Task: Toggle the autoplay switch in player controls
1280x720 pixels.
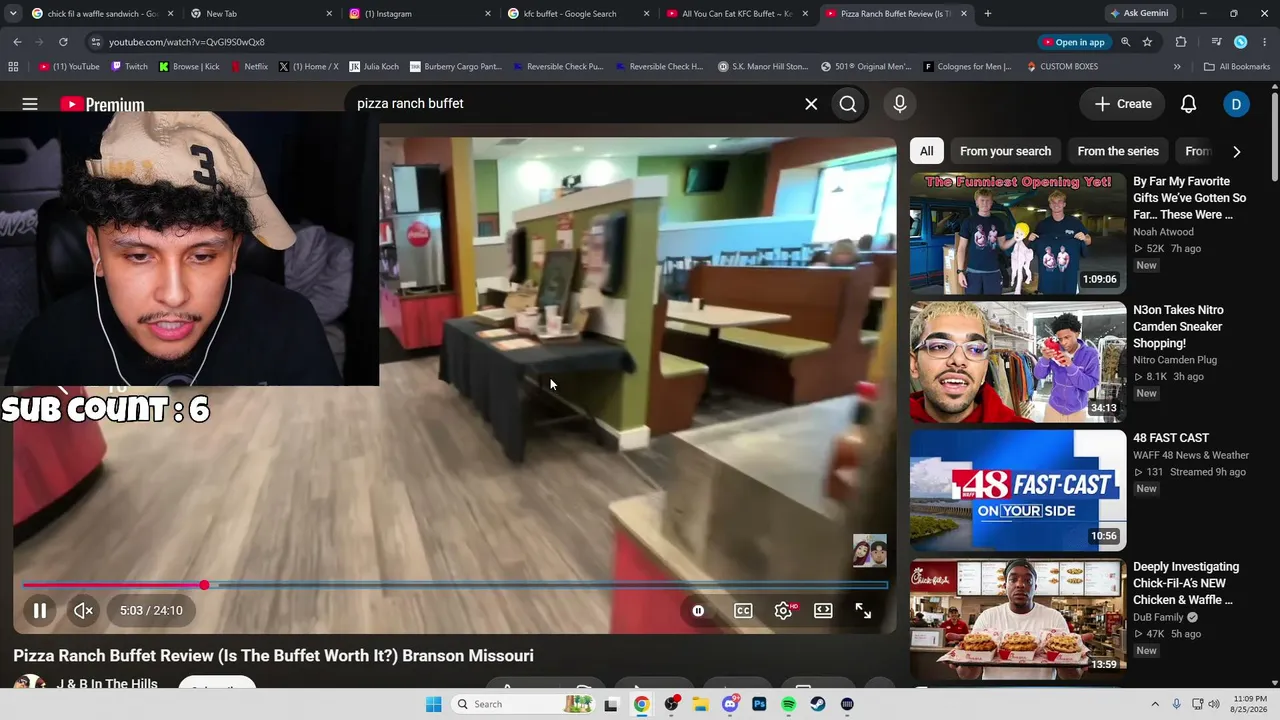Action: 698,611
